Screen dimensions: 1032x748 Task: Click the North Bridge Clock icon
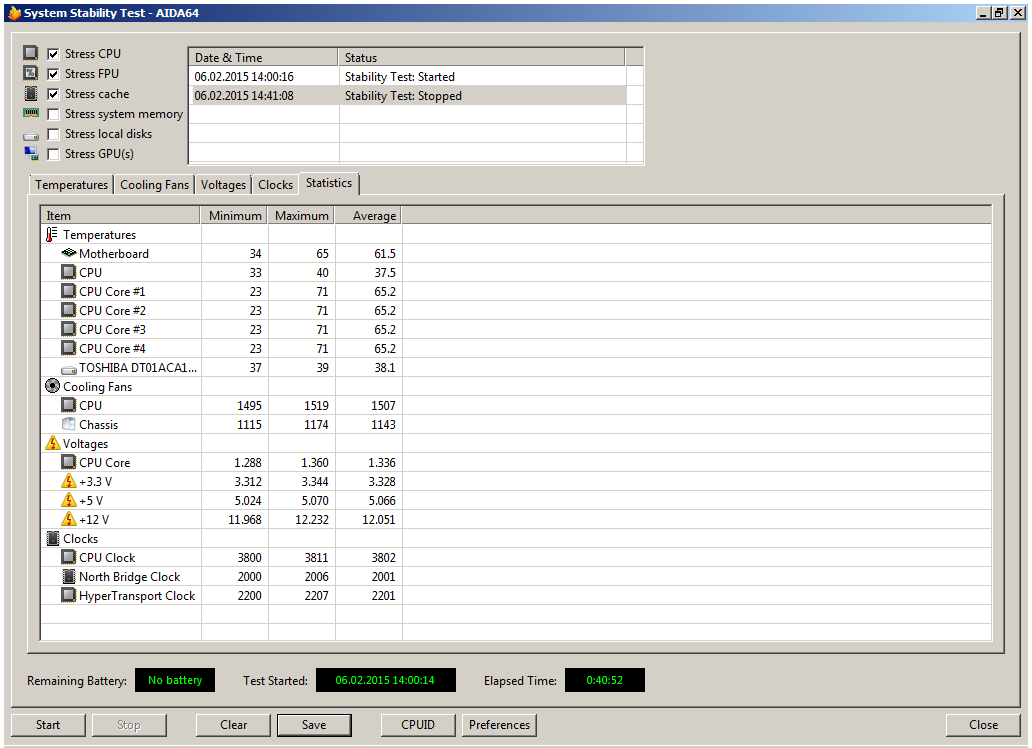point(68,576)
